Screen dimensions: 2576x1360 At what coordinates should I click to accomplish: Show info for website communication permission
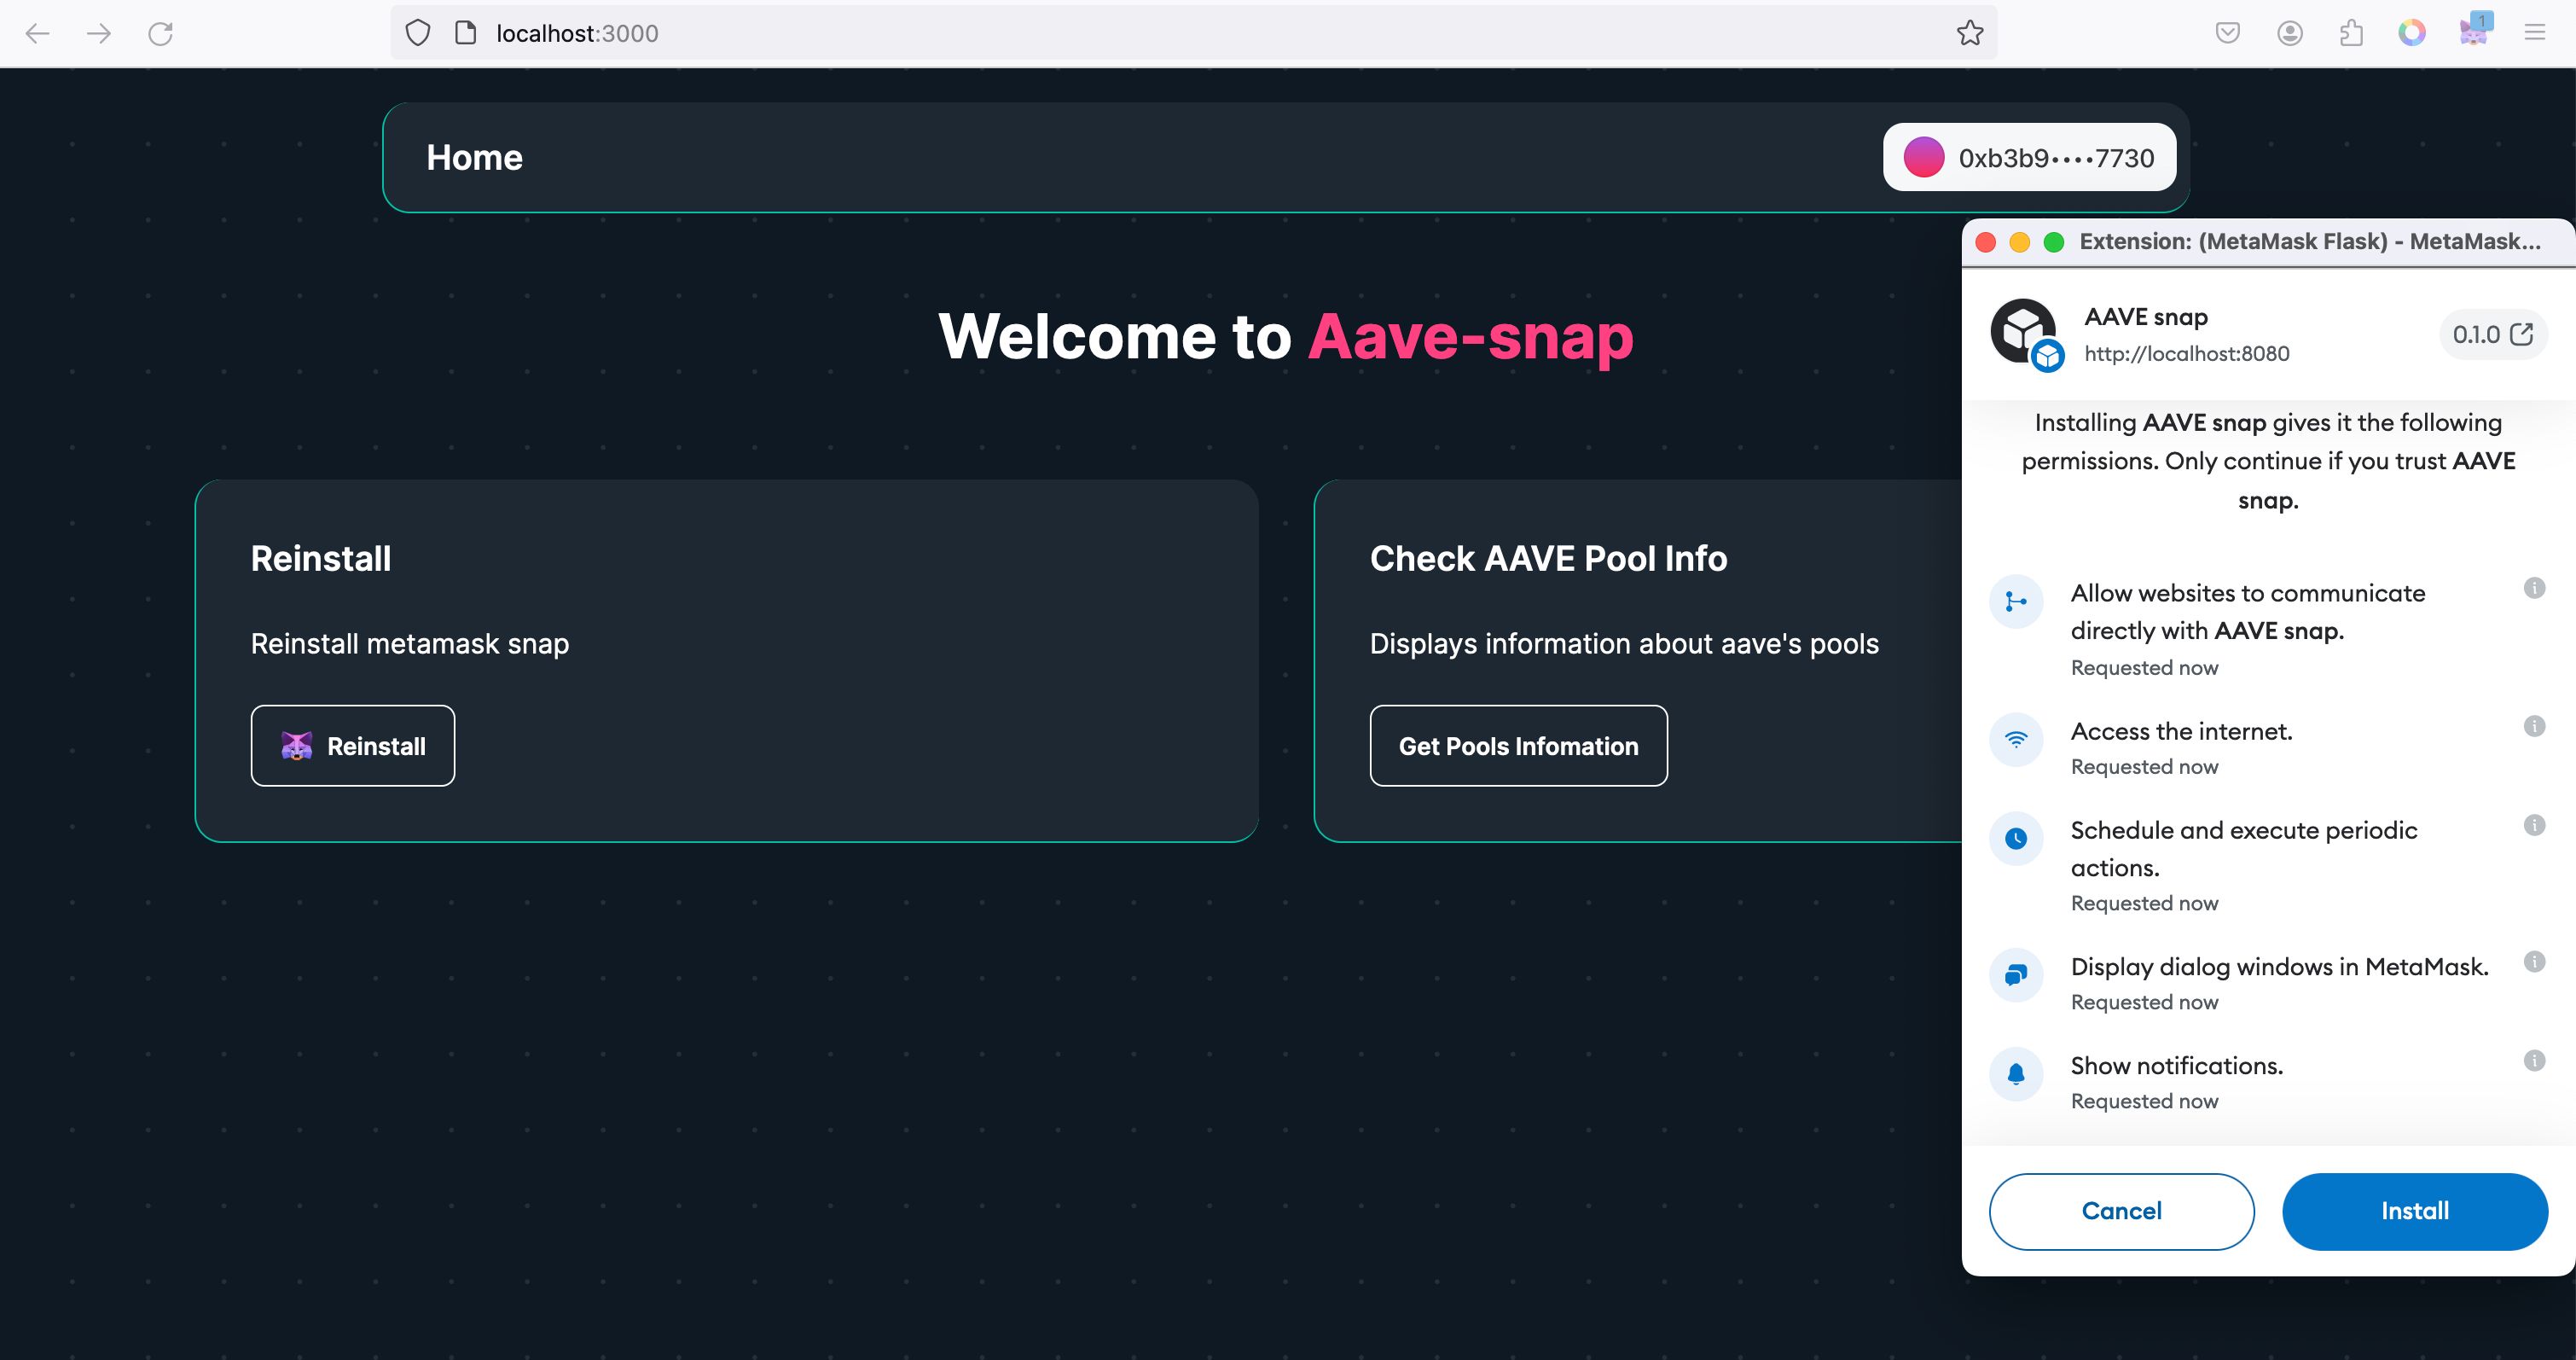pyautogui.click(x=2533, y=587)
